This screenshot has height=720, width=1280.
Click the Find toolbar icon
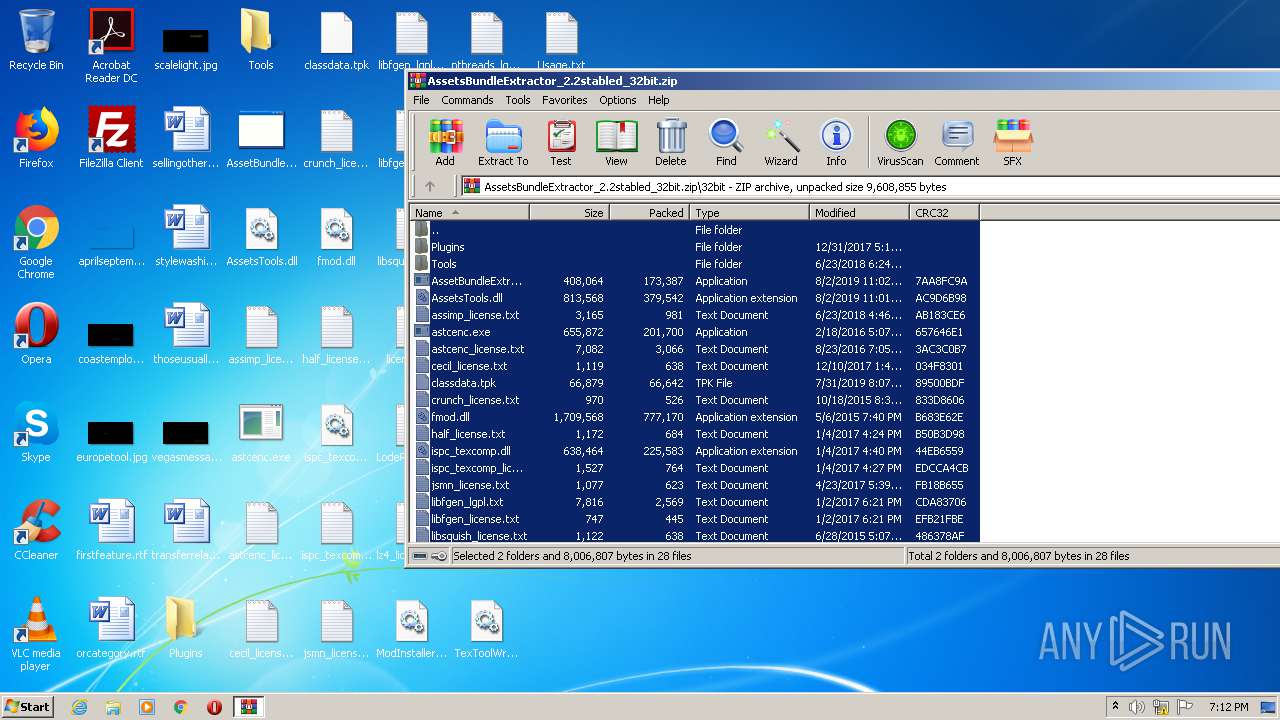[726, 142]
